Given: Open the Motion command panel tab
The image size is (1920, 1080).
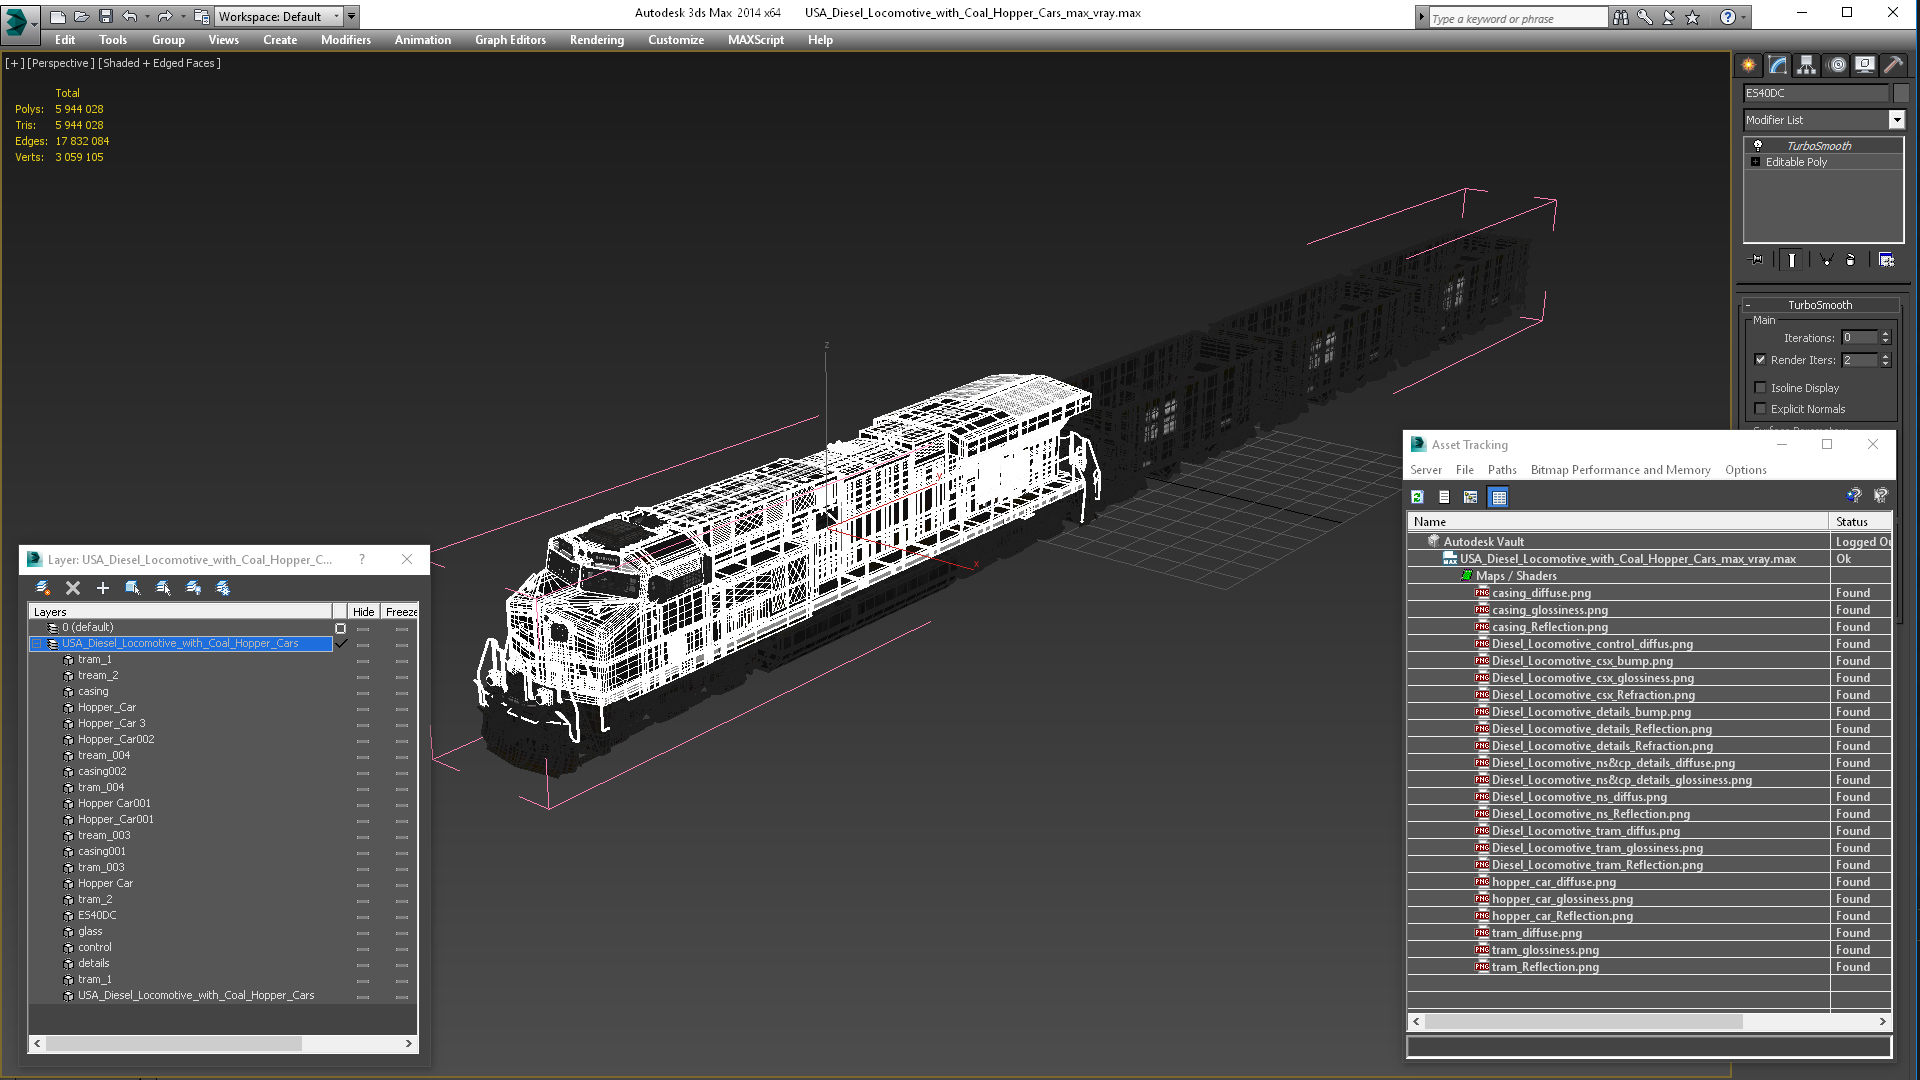Looking at the screenshot, I should pos(1837,65).
